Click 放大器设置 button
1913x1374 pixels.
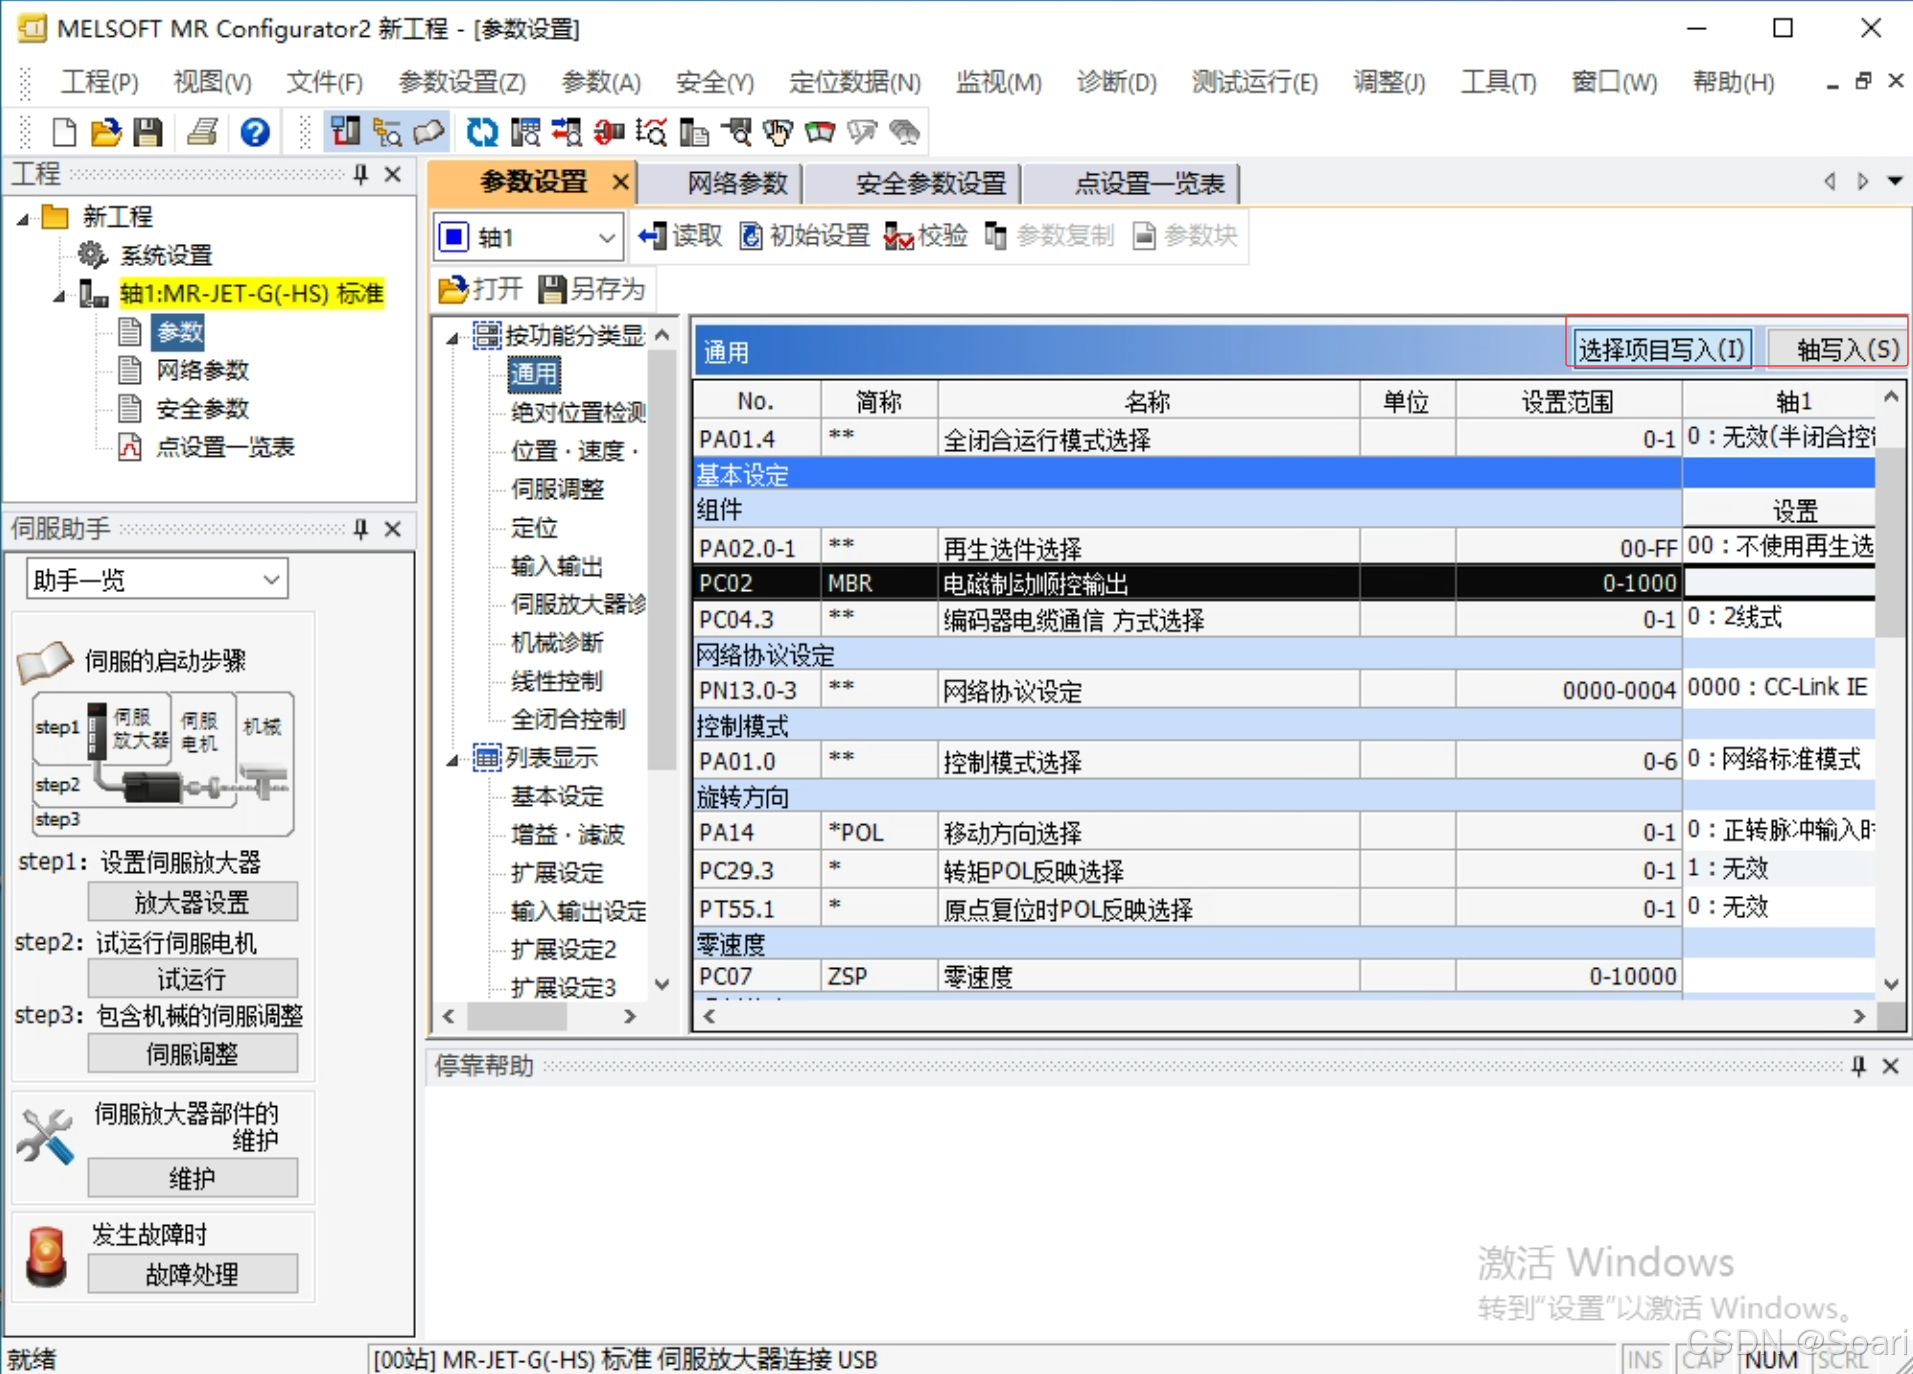[192, 902]
